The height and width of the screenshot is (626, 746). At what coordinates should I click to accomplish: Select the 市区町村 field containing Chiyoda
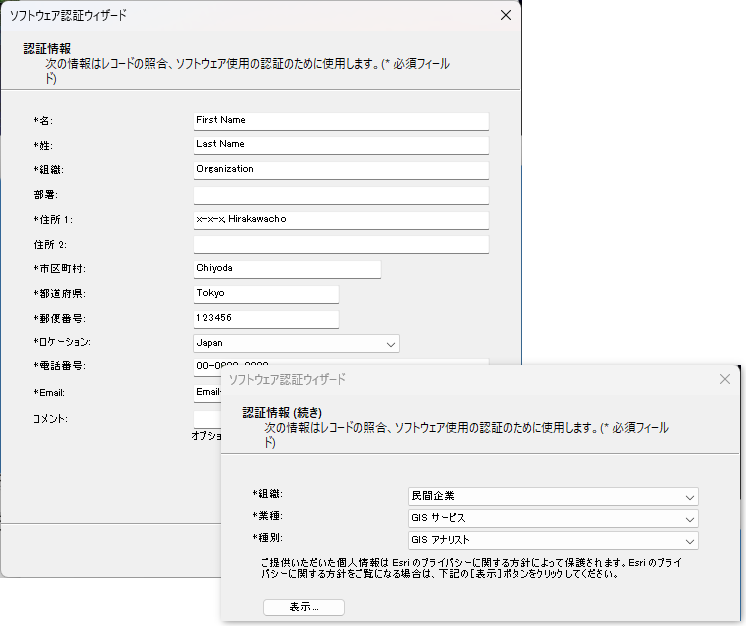[x=286, y=269]
